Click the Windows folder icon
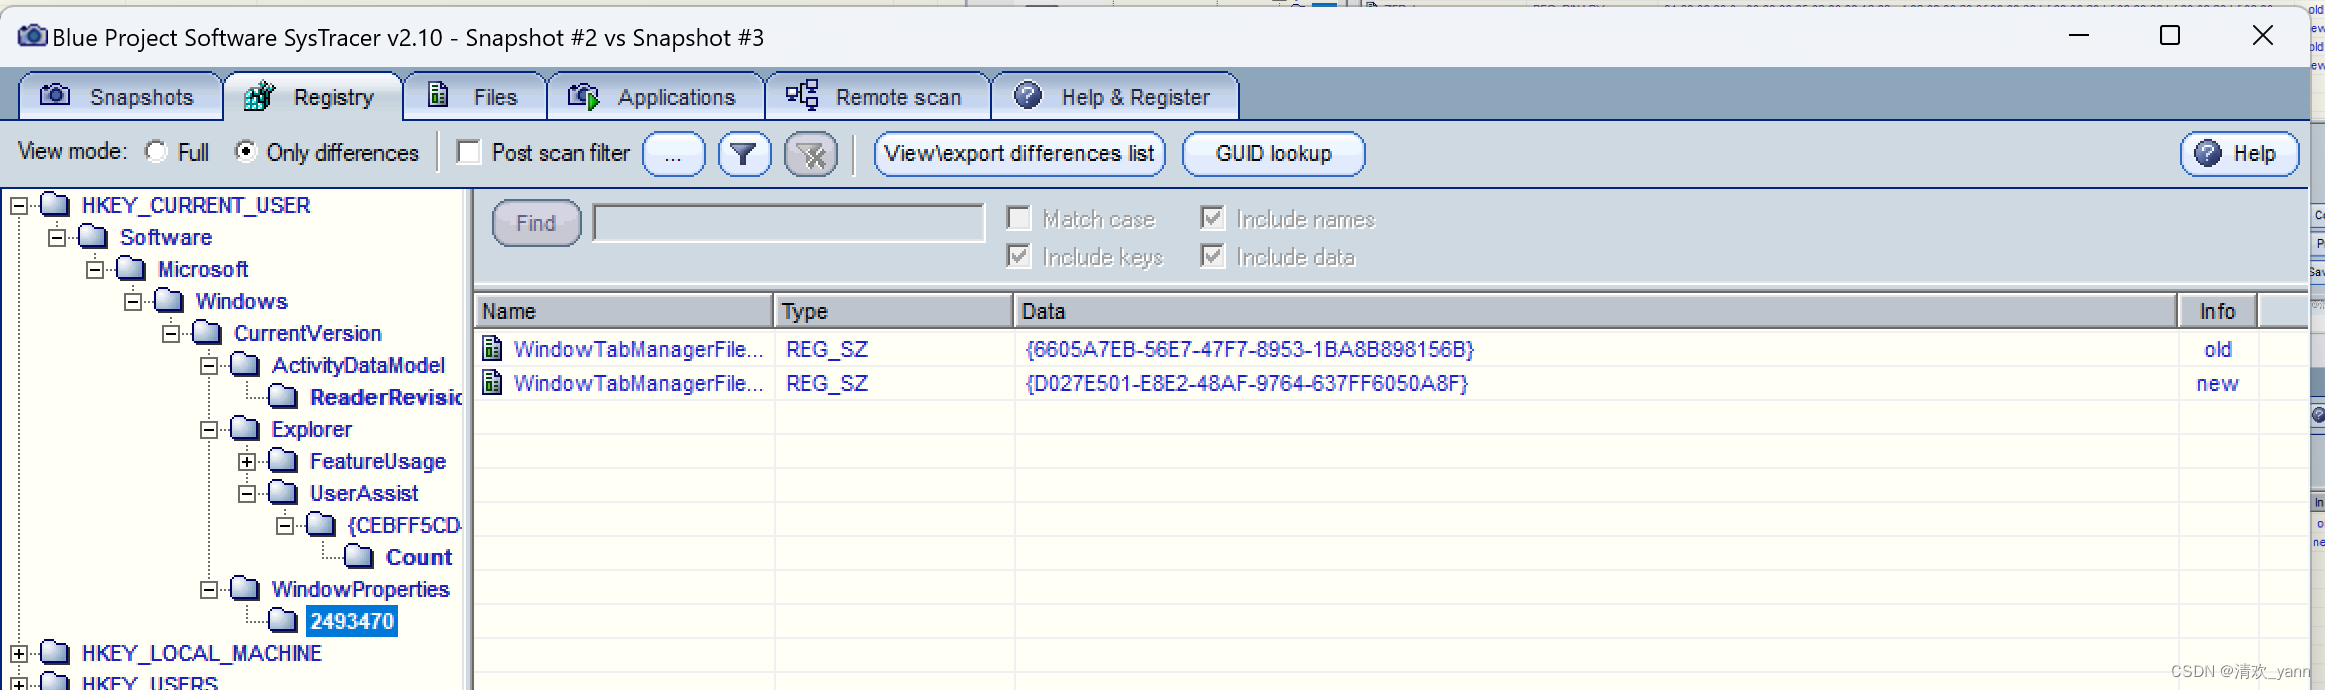Screen dimensions: 2325x690 (169, 301)
